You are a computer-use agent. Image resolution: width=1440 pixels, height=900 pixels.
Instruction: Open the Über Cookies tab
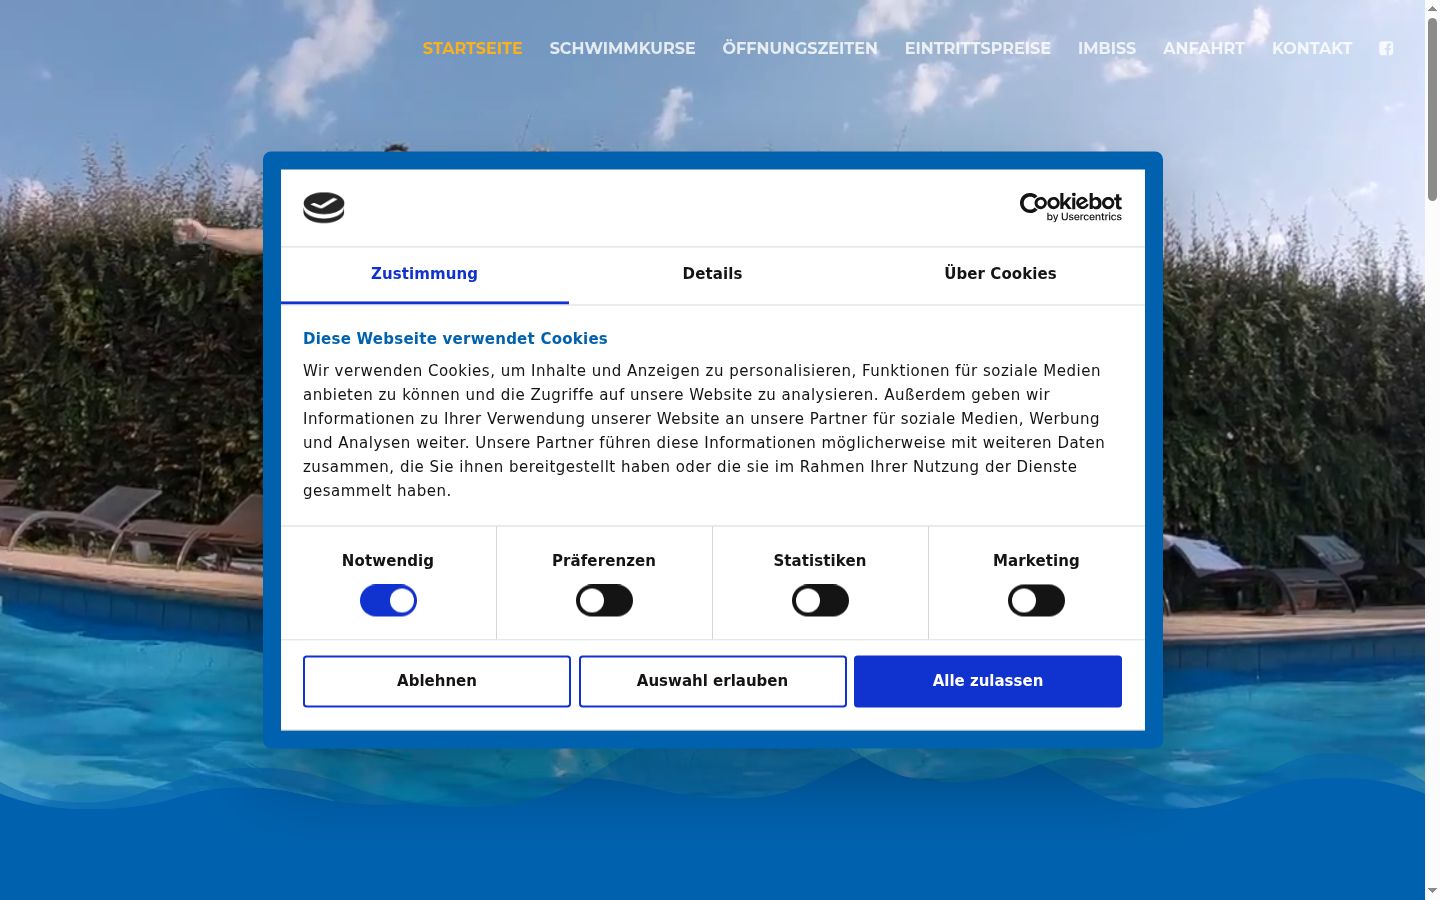1000,274
